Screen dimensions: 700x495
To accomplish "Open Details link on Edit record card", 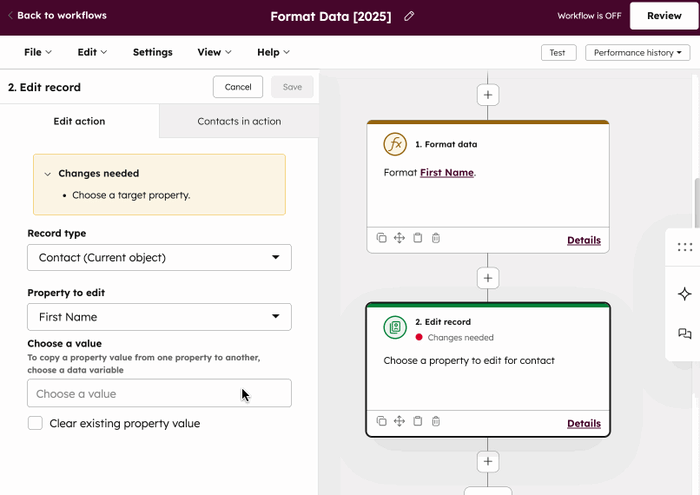I will (x=584, y=423).
